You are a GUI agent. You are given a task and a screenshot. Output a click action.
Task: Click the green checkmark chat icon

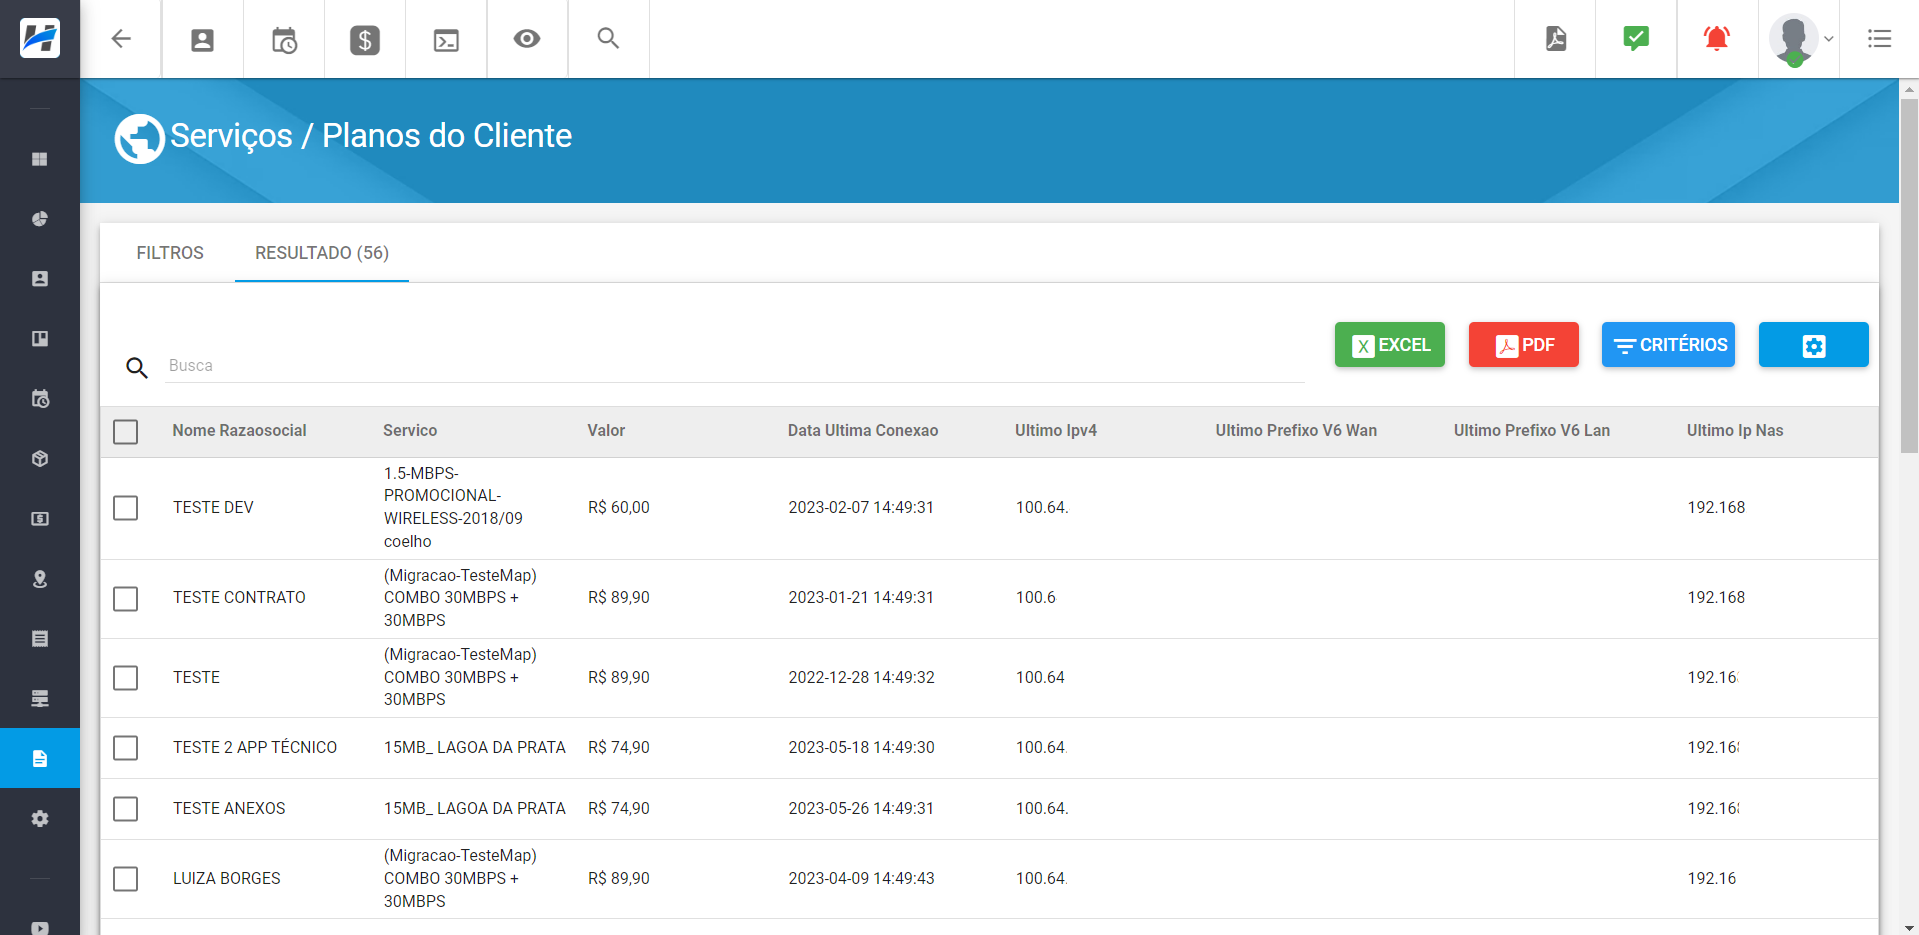[1636, 38]
